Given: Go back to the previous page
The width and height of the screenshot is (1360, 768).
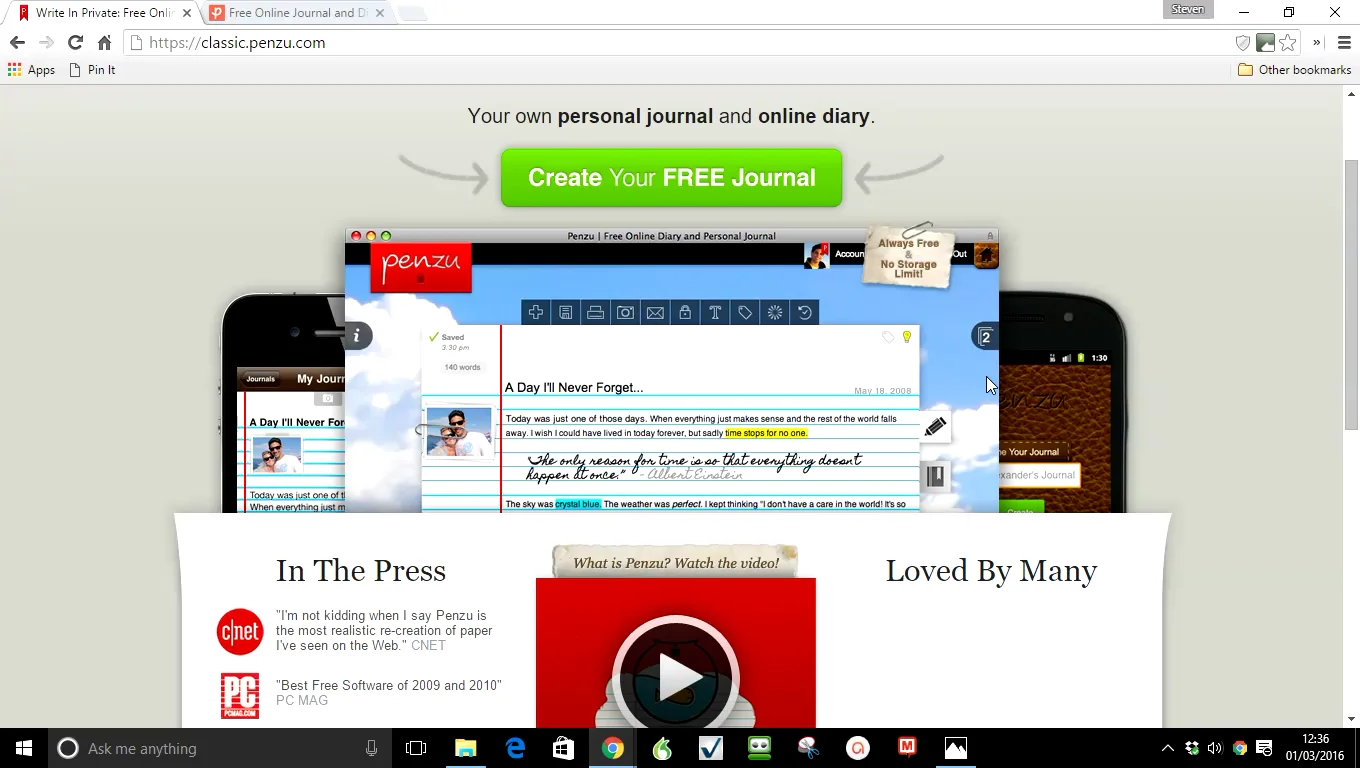Looking at the screenshot, I should [x=17, y=43].
